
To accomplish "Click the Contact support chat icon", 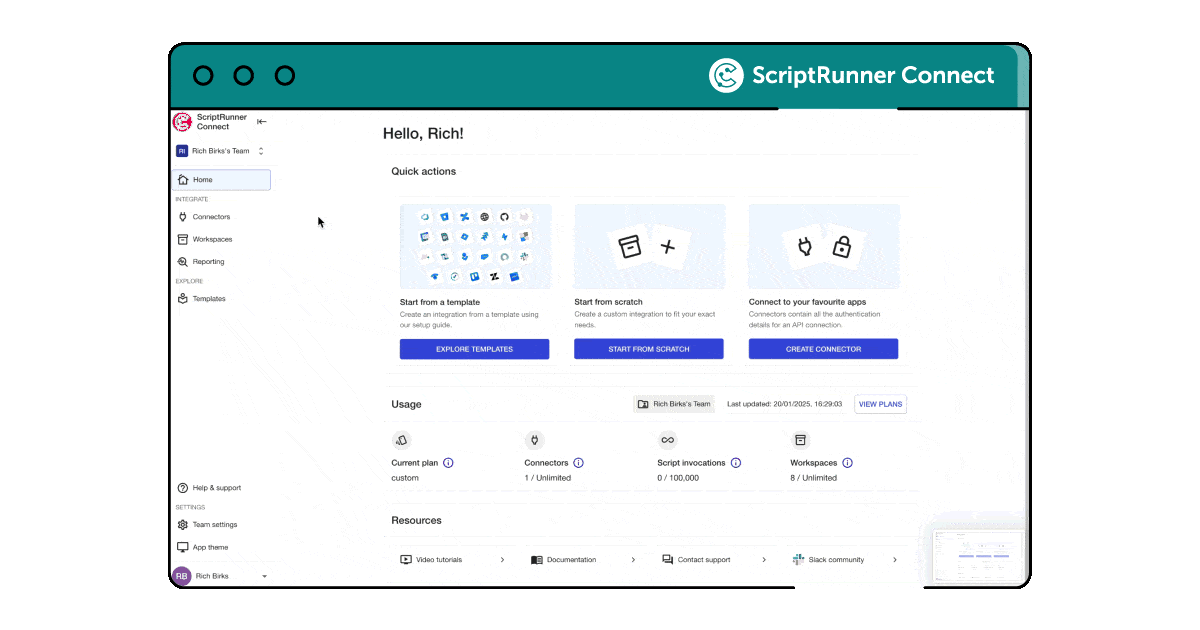I will pyautogui.click(x=667, y=560).
